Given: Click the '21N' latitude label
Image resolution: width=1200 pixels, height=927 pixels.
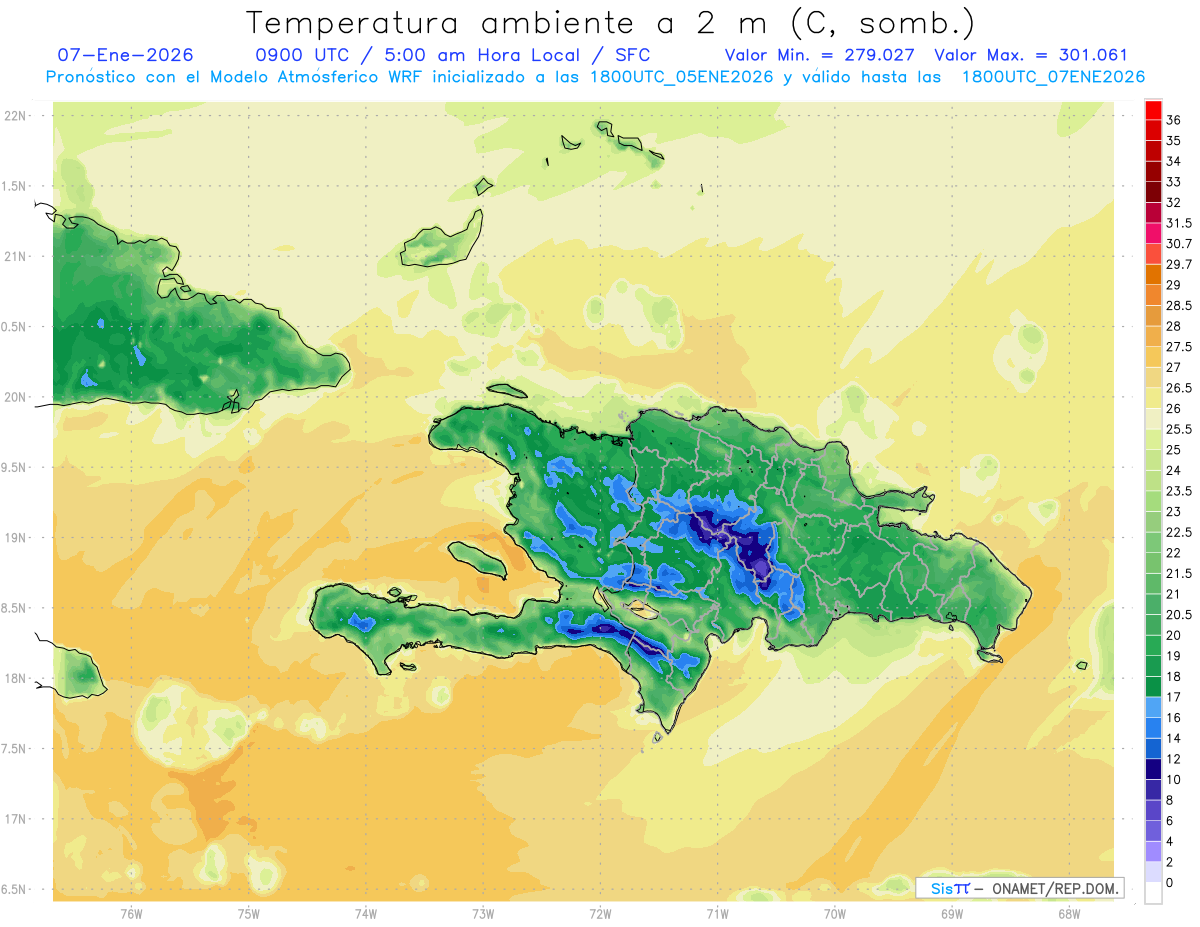Looking at the screenshot, I should click(x=15, y=257).
